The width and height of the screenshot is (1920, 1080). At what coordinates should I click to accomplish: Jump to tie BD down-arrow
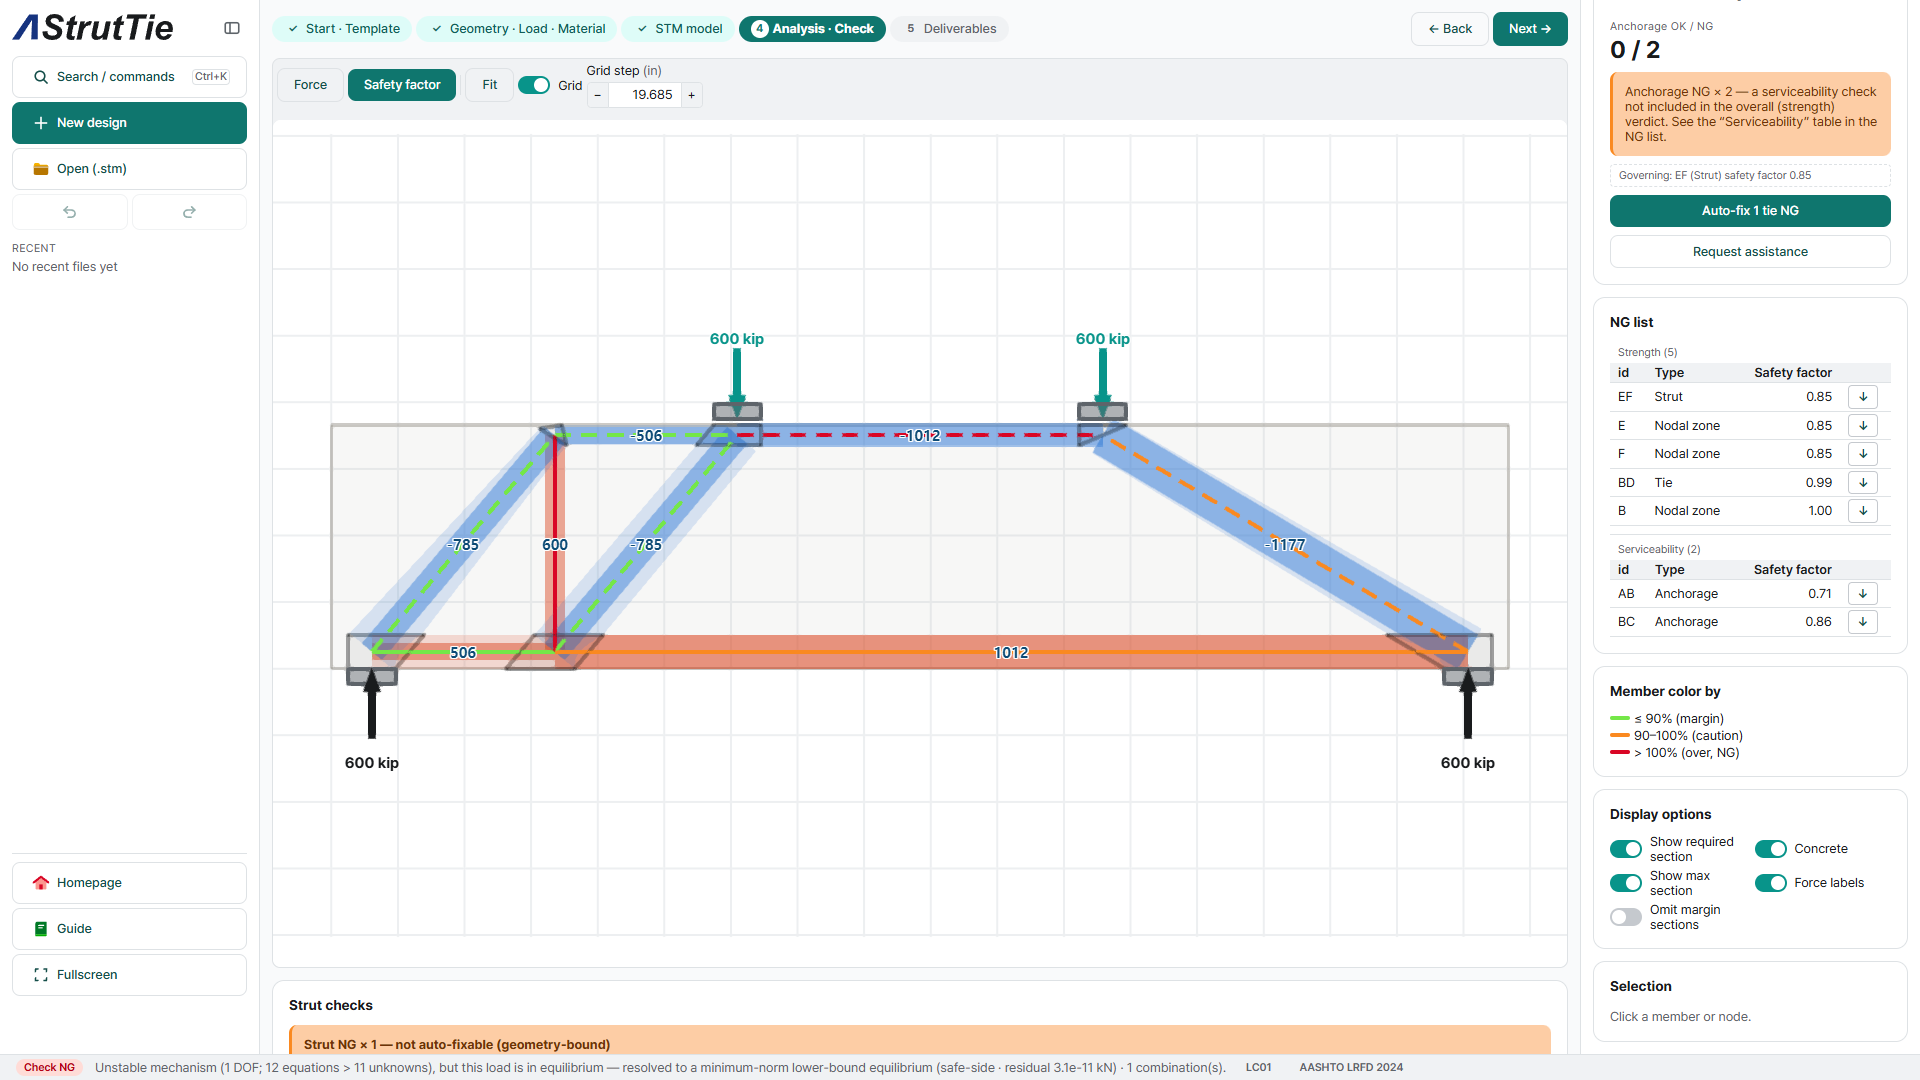coord(1863,483)
